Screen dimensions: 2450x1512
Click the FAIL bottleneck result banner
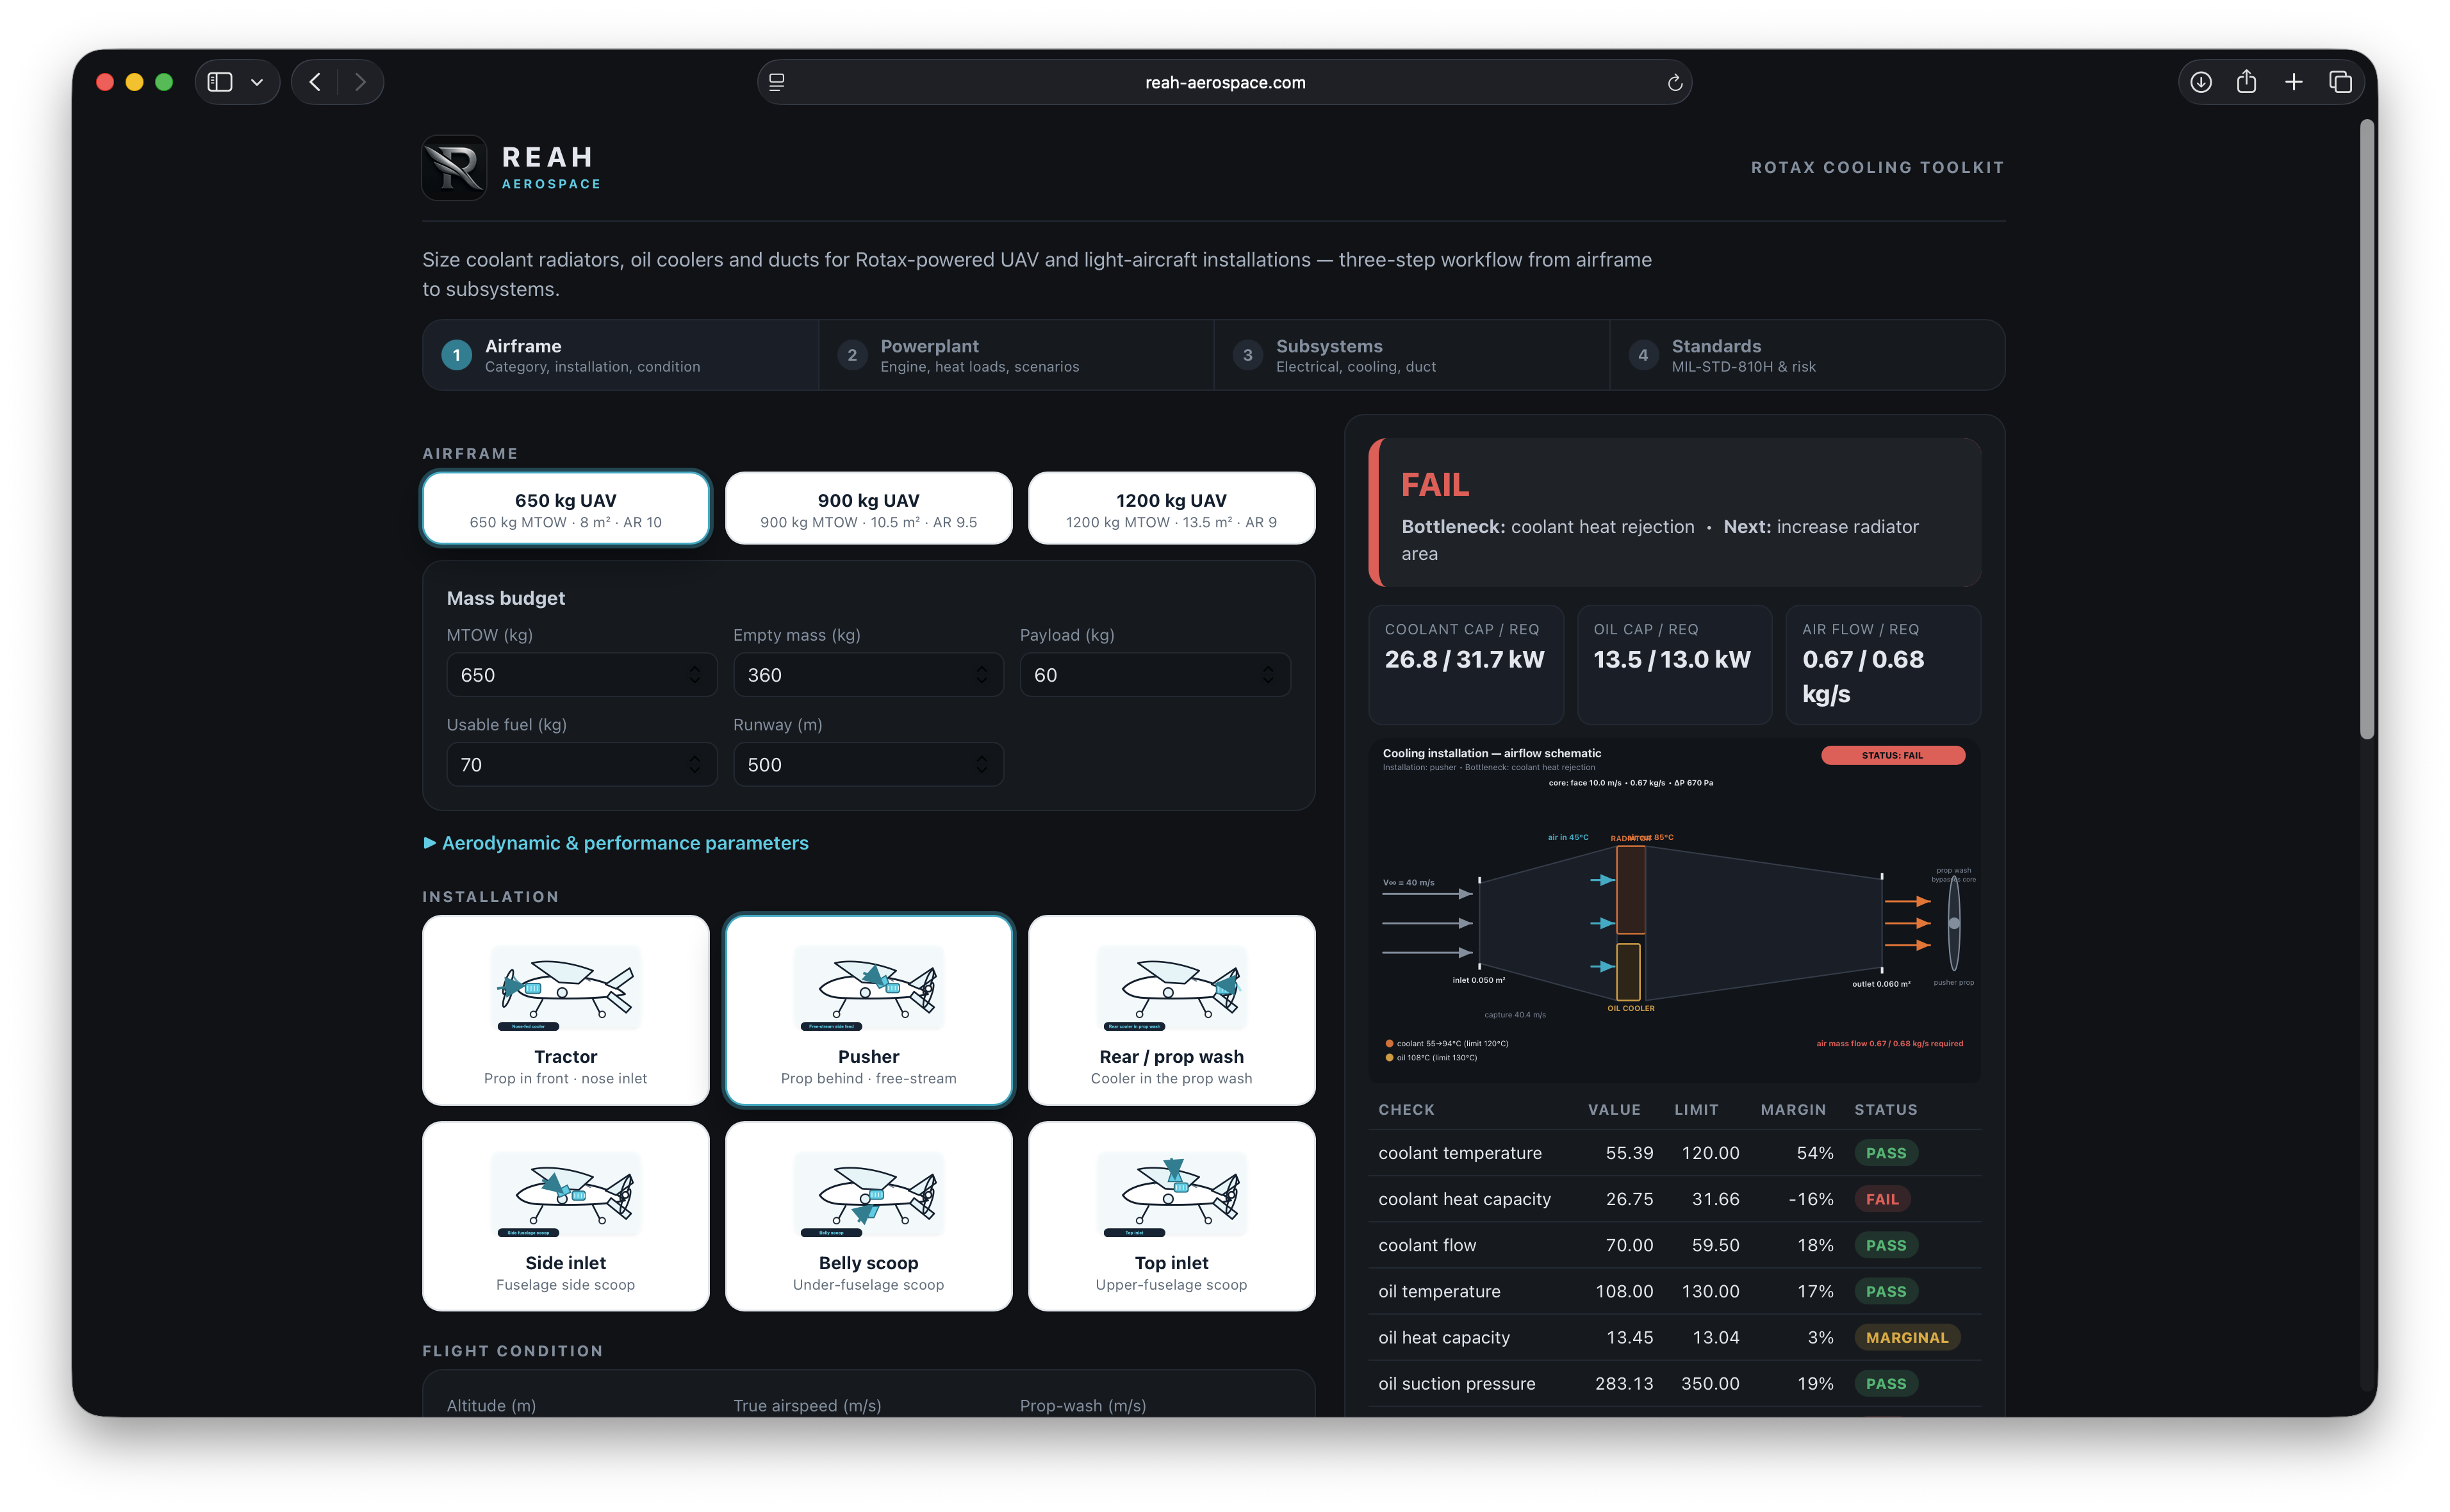click(1674, 512)
